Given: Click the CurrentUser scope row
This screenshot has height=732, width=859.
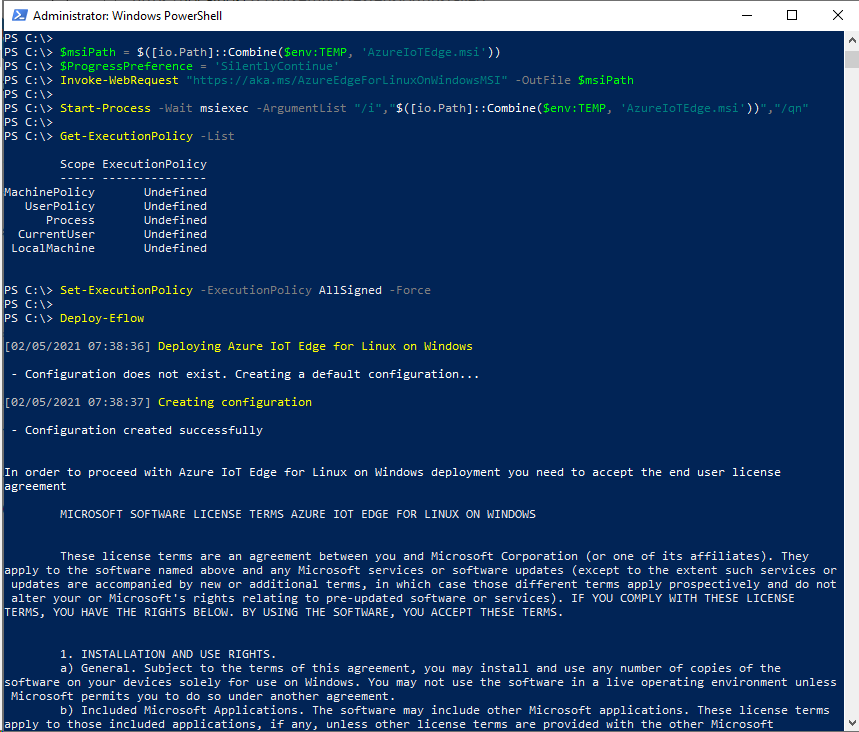Looking at the screenshot, I should coord(112,234).
